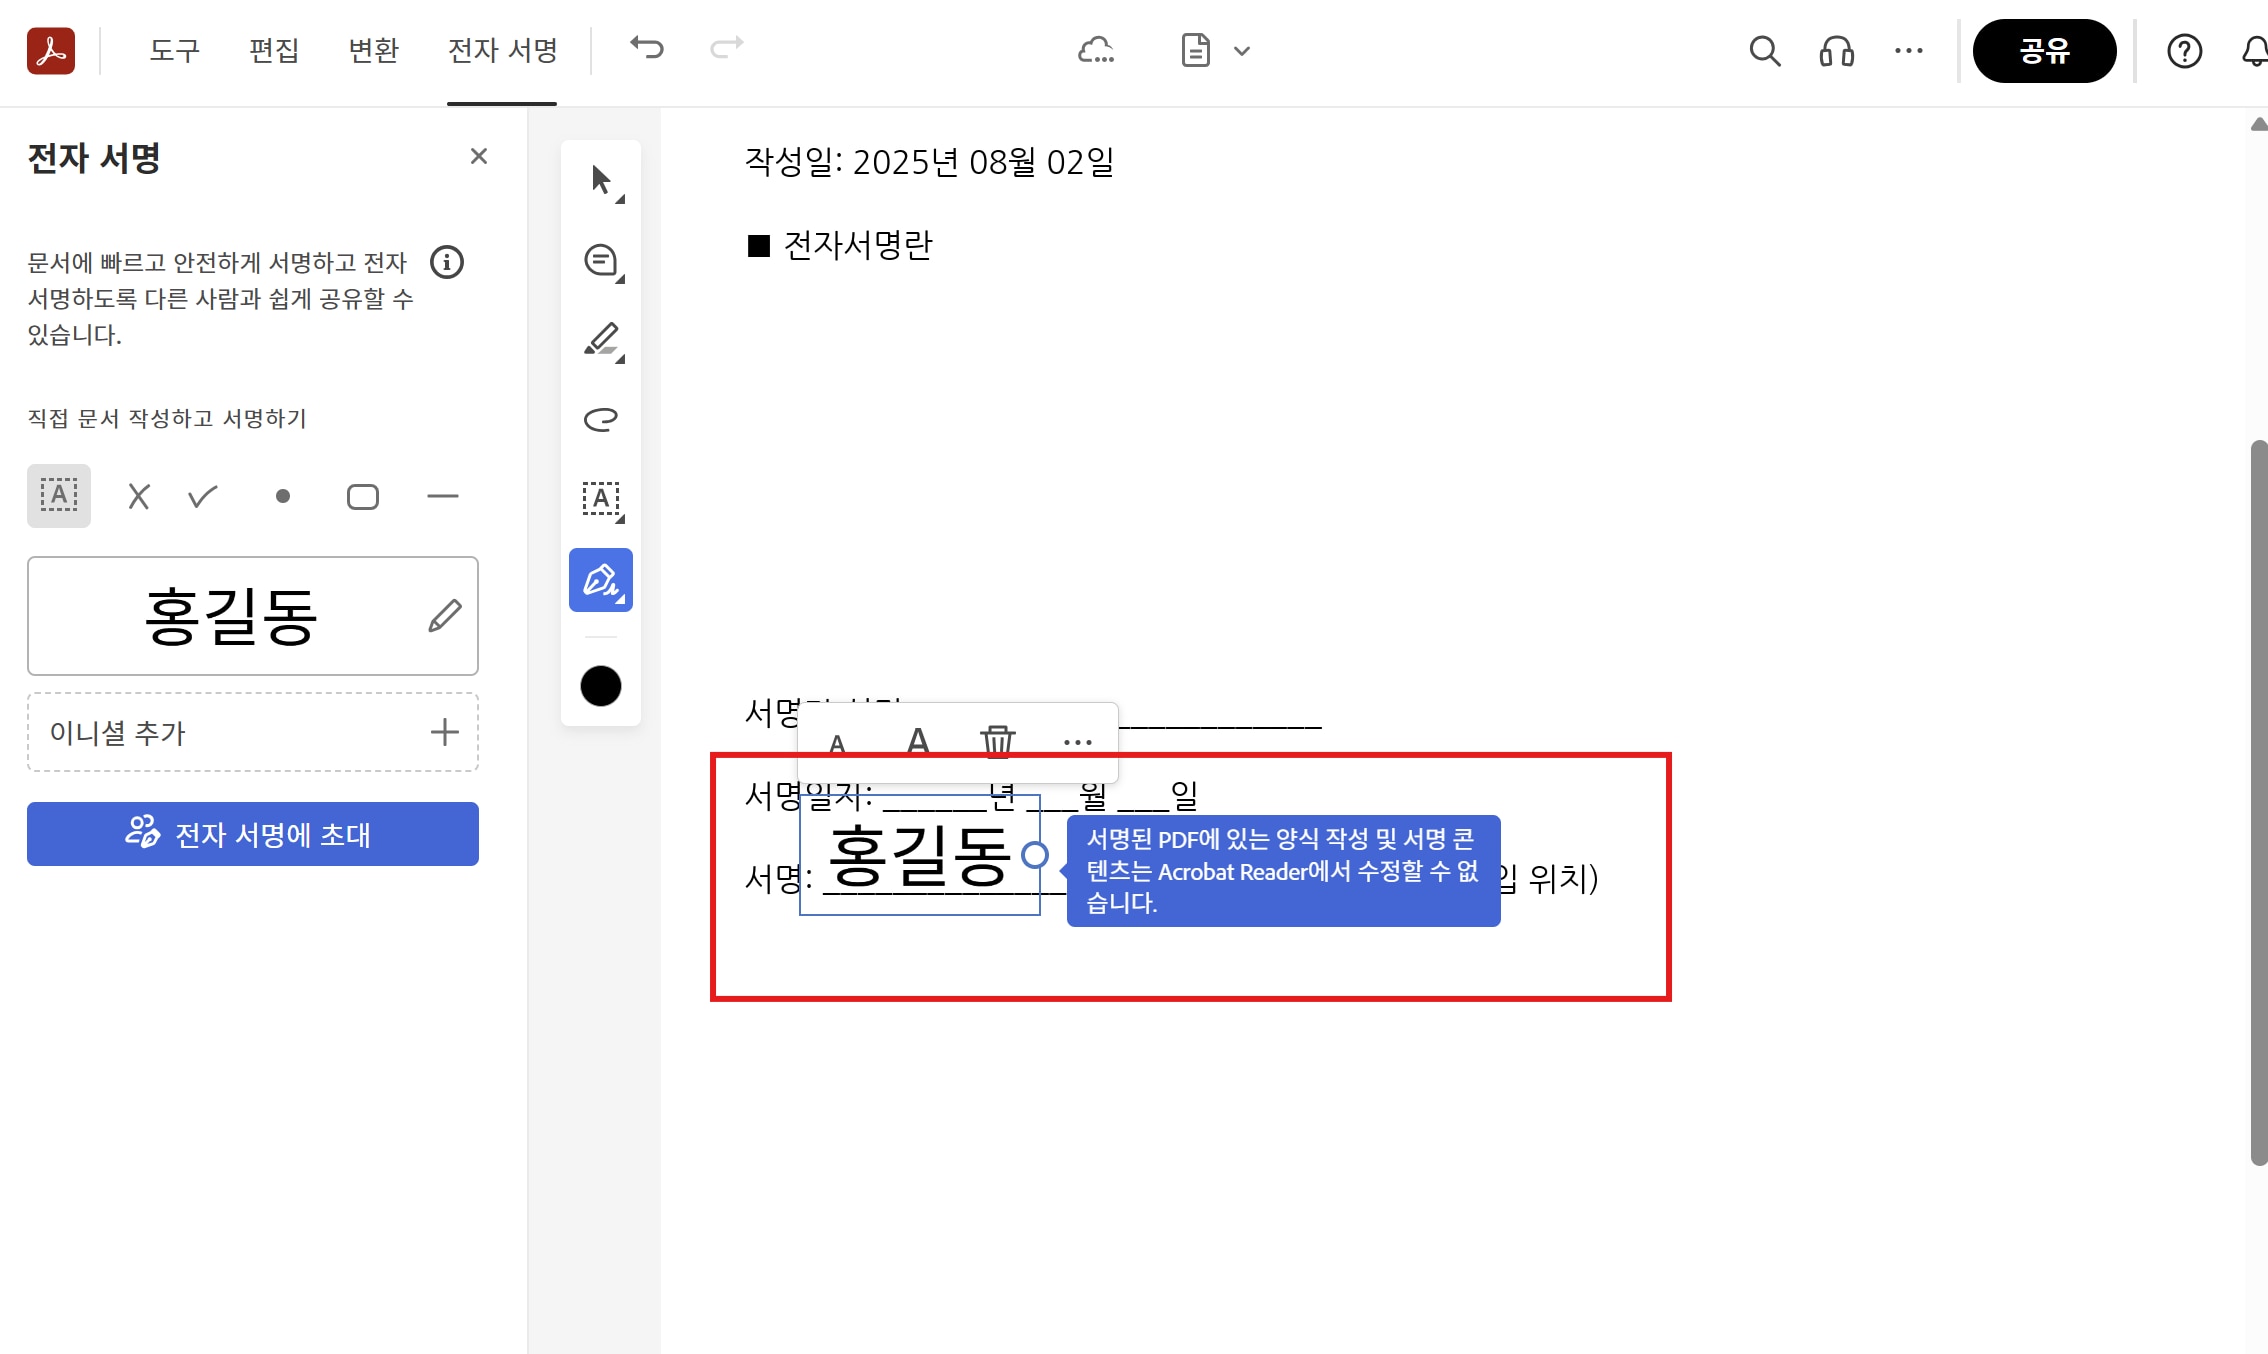Viewport: 2268px width, 1354px height.
Task: Click the 공유 share button
Action: click(x=2043, y=51)
